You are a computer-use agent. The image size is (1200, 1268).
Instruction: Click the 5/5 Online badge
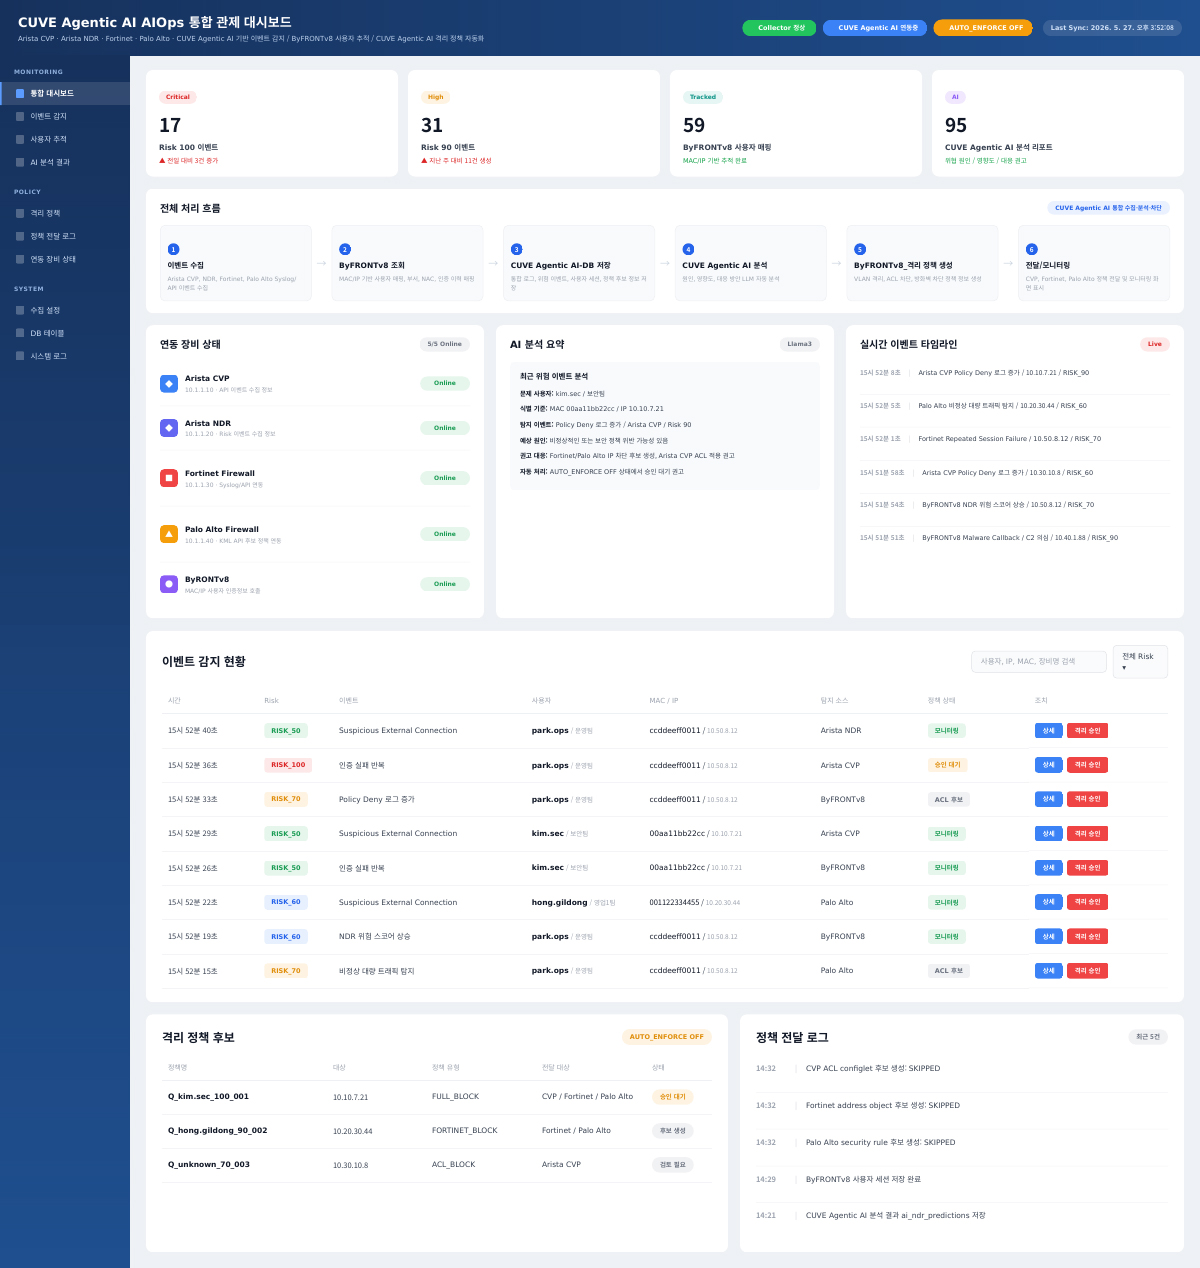pyautogui.click(x=445, y=344)
